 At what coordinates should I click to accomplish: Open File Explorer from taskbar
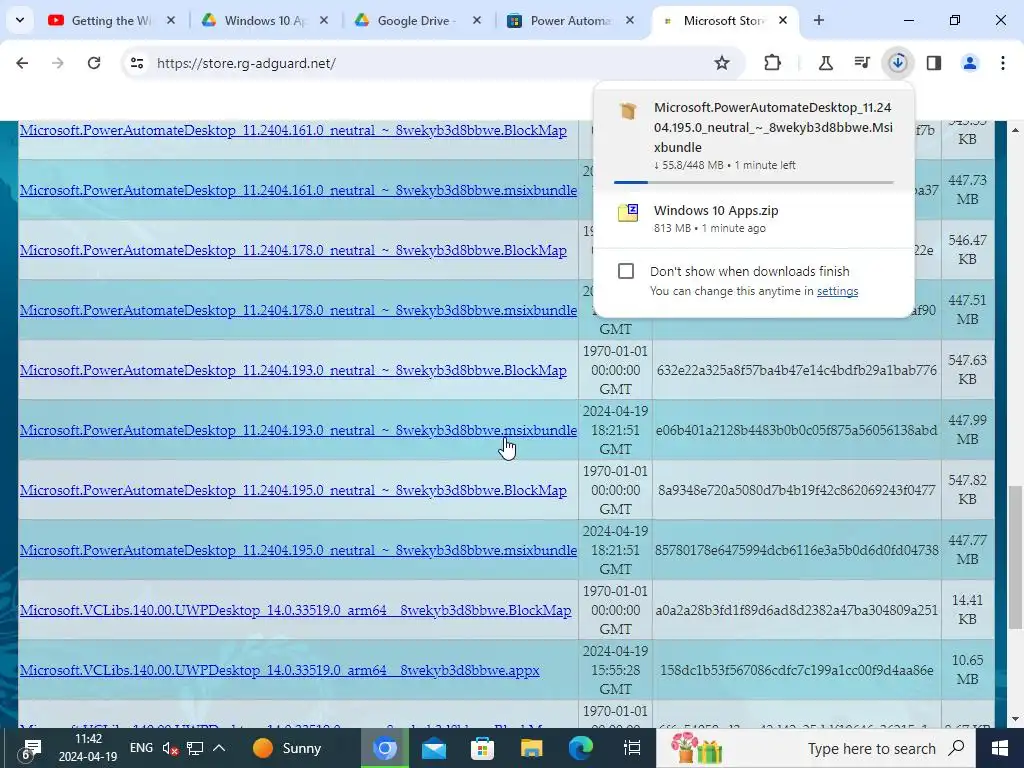532,748
